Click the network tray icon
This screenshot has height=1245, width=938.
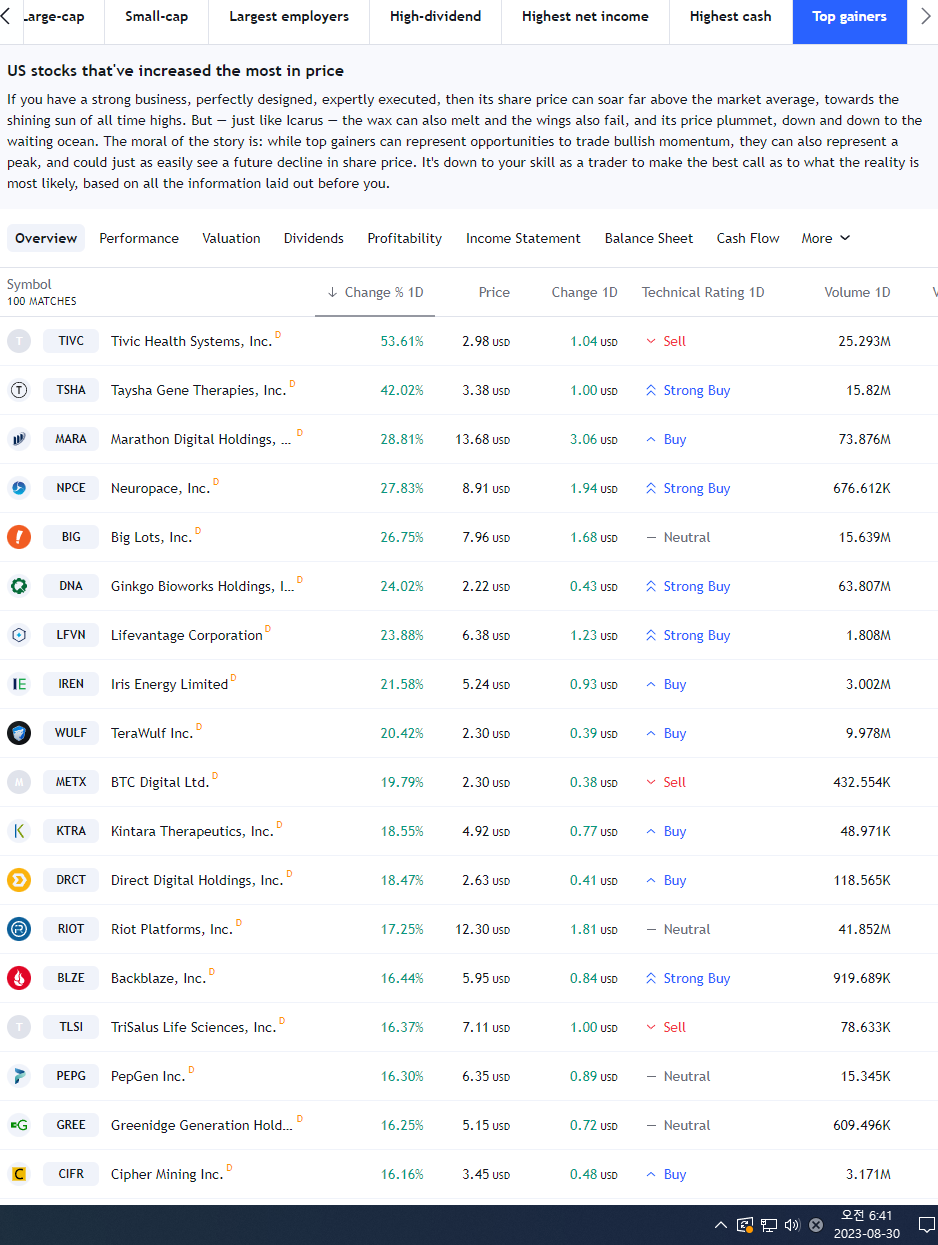coord(769,1225)
